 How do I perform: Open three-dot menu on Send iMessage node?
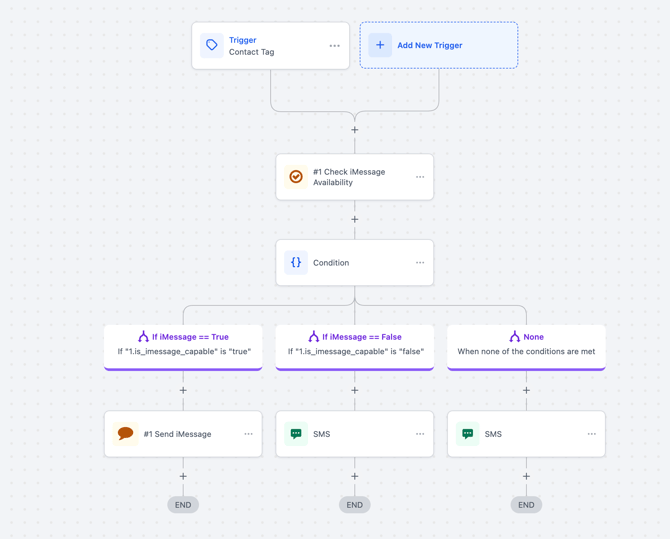tap(248, 434)
